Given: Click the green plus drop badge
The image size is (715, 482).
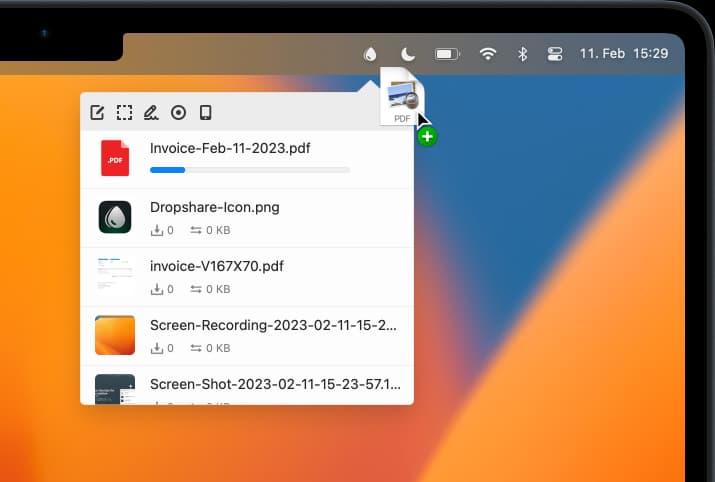Looking at the screenshot, I should [x=427, y=136].
